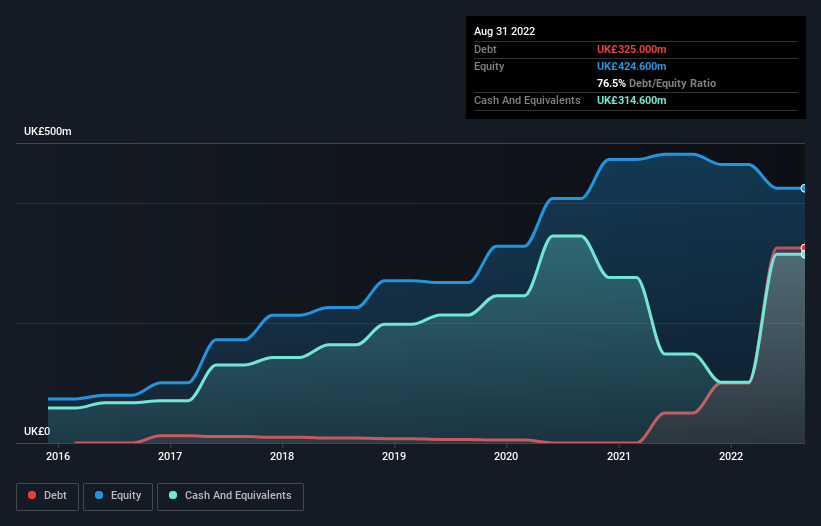Click the 2022 x-axis label
The width and height of the screenshot is (821, 526).
731,456
